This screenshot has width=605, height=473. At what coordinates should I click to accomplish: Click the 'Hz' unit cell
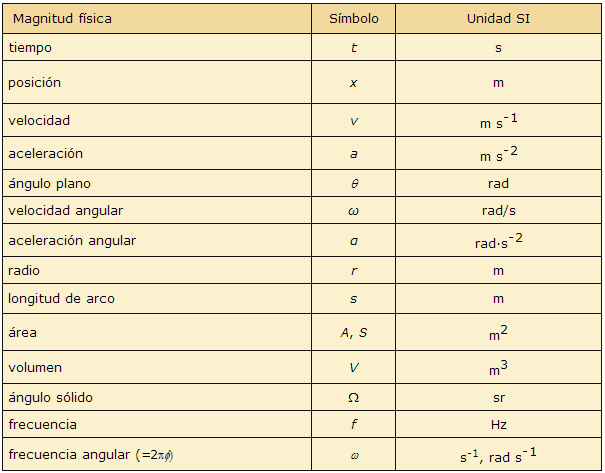tap(498, 425)
